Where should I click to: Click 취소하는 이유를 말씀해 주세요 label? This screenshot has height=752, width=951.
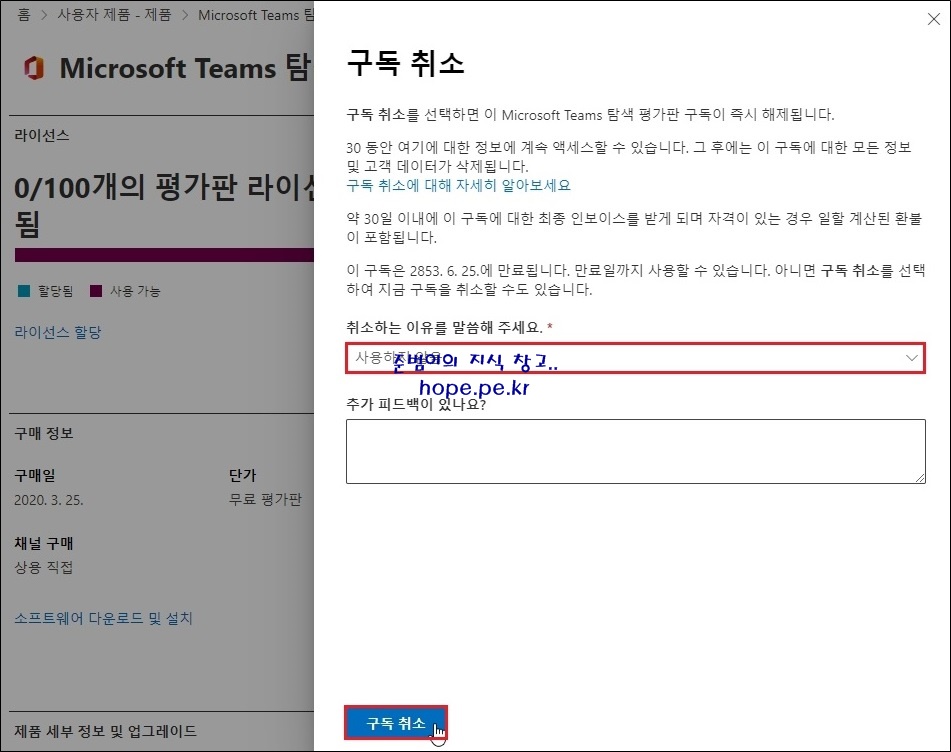[445, 327]
